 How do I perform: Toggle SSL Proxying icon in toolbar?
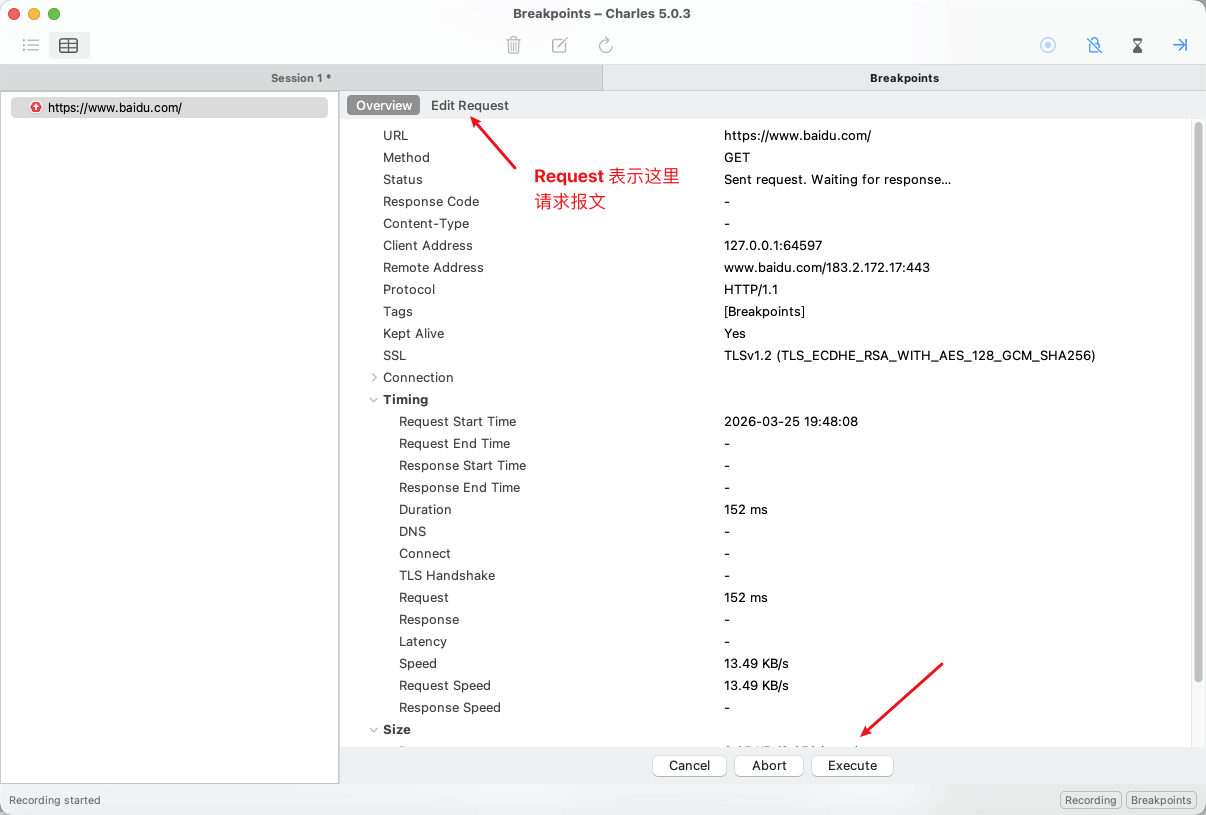tap(1094, 45)
